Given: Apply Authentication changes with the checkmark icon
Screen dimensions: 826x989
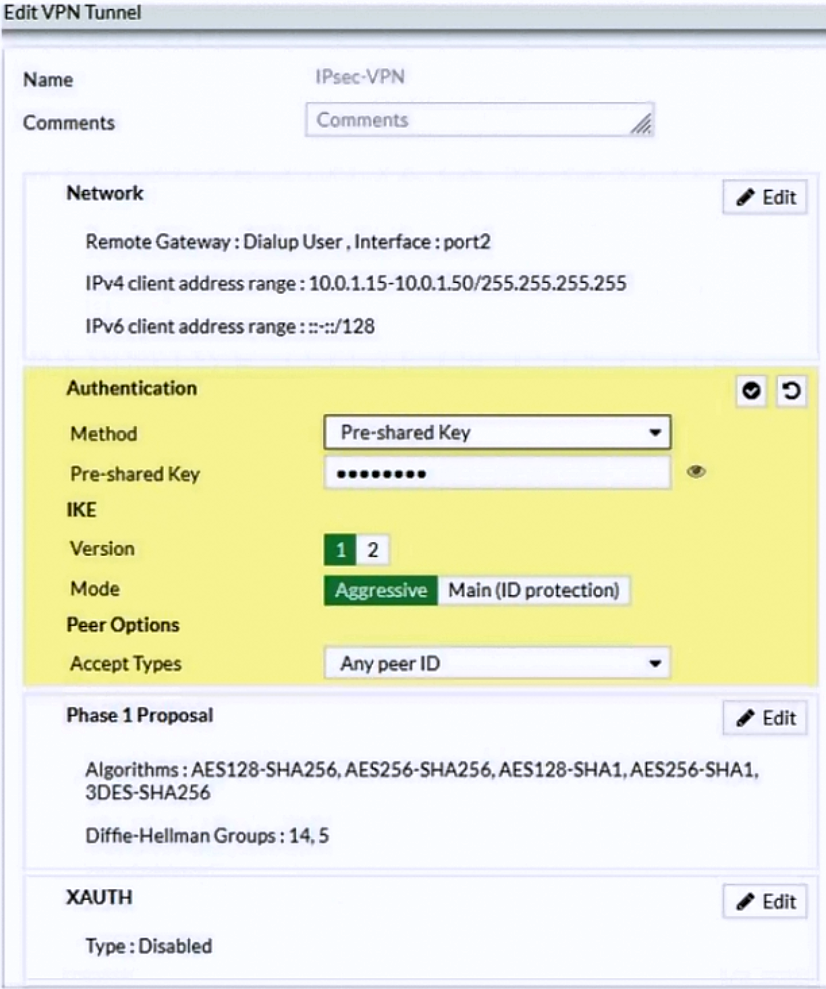Looking at the screenshot, I should coord(751,392).
